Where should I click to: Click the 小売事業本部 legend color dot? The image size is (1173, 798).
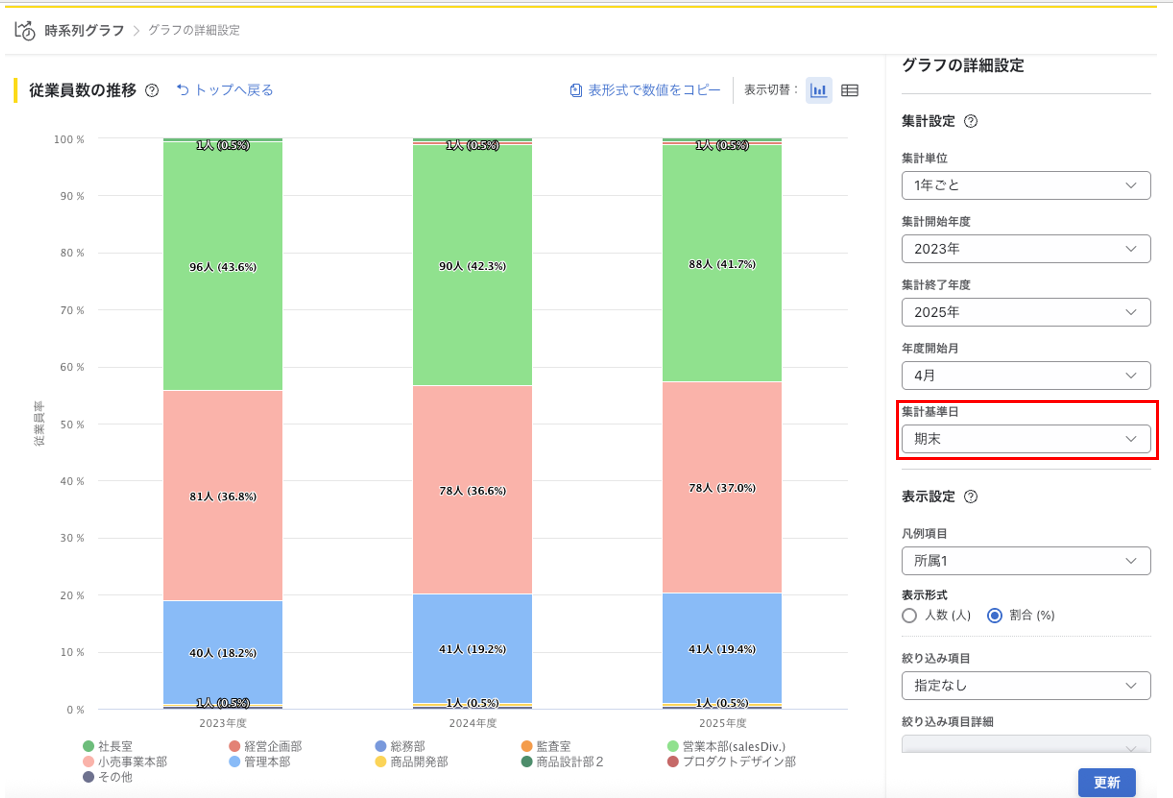(89, 762)
